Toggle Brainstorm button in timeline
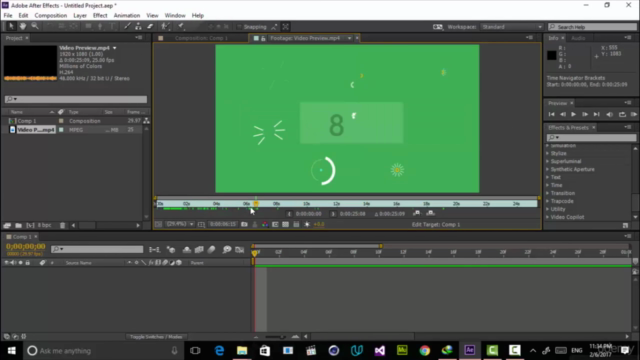The image size is (640, 360). click(227, 249)
